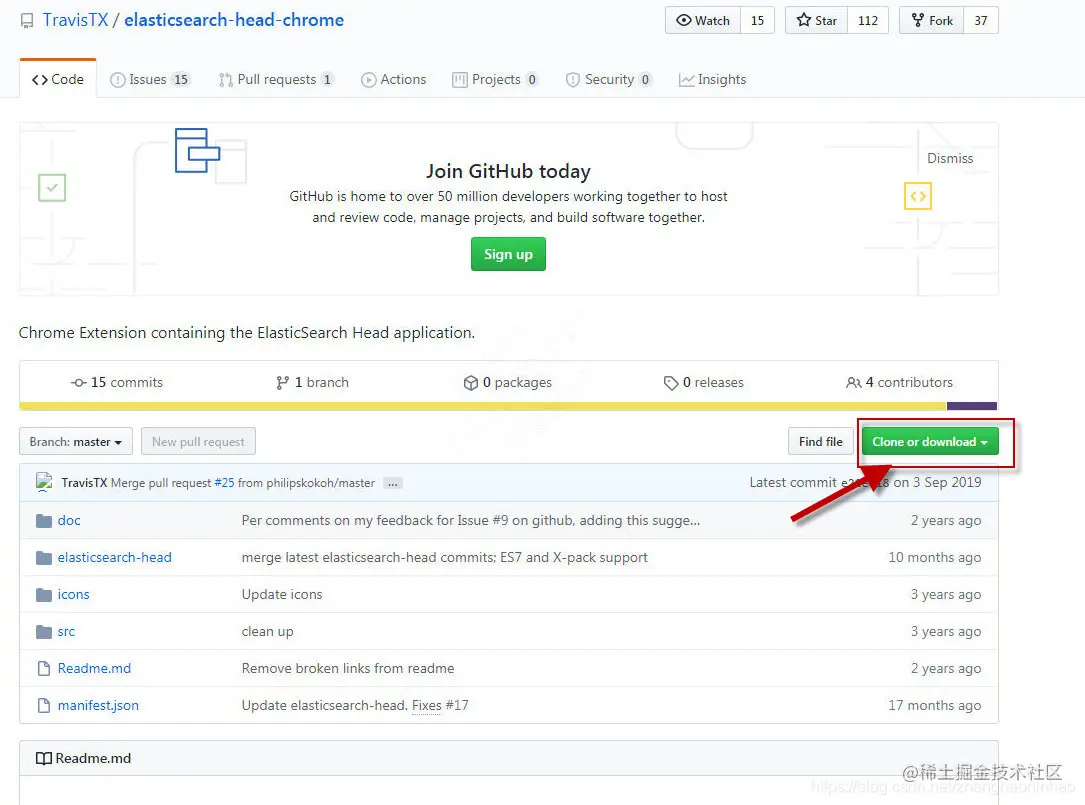Star the repository
The height and width of the screenshot is (805, 1085).
coord(817,20)
